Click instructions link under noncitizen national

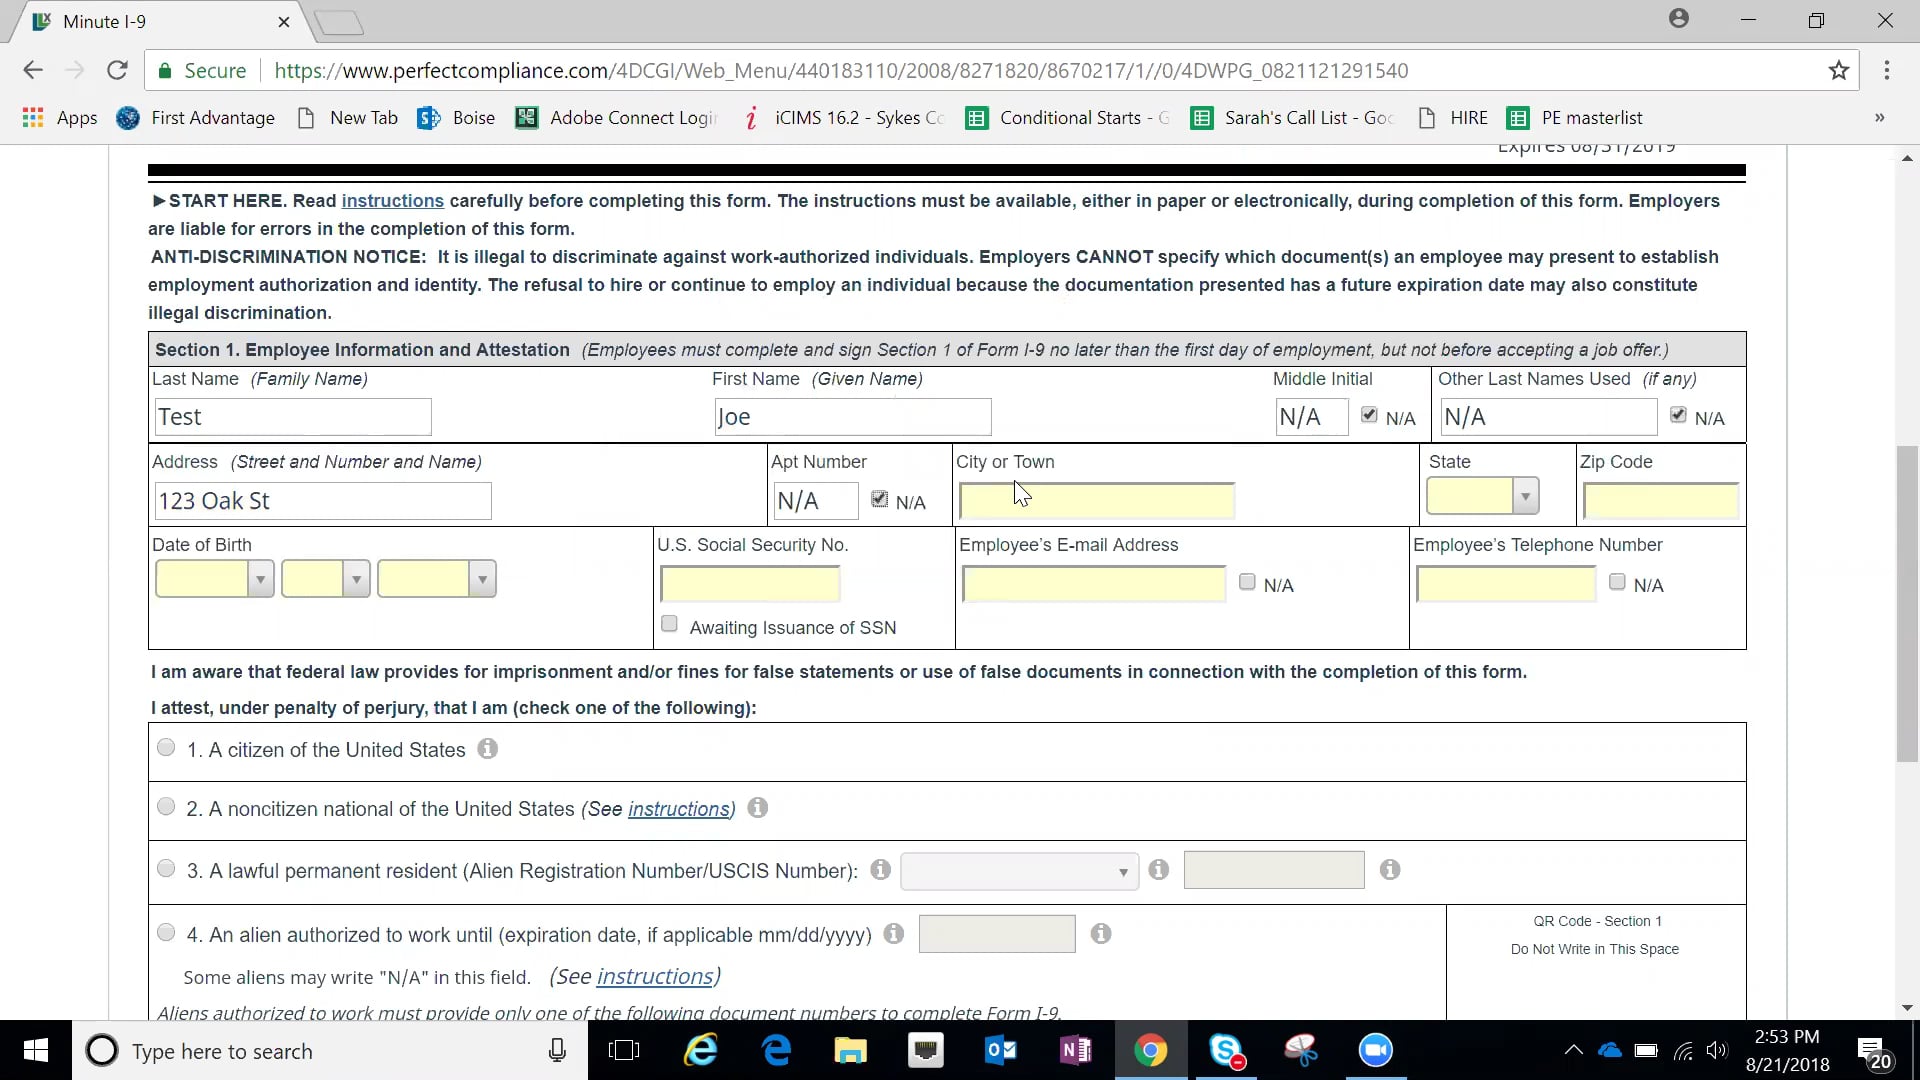click(678, 809)
